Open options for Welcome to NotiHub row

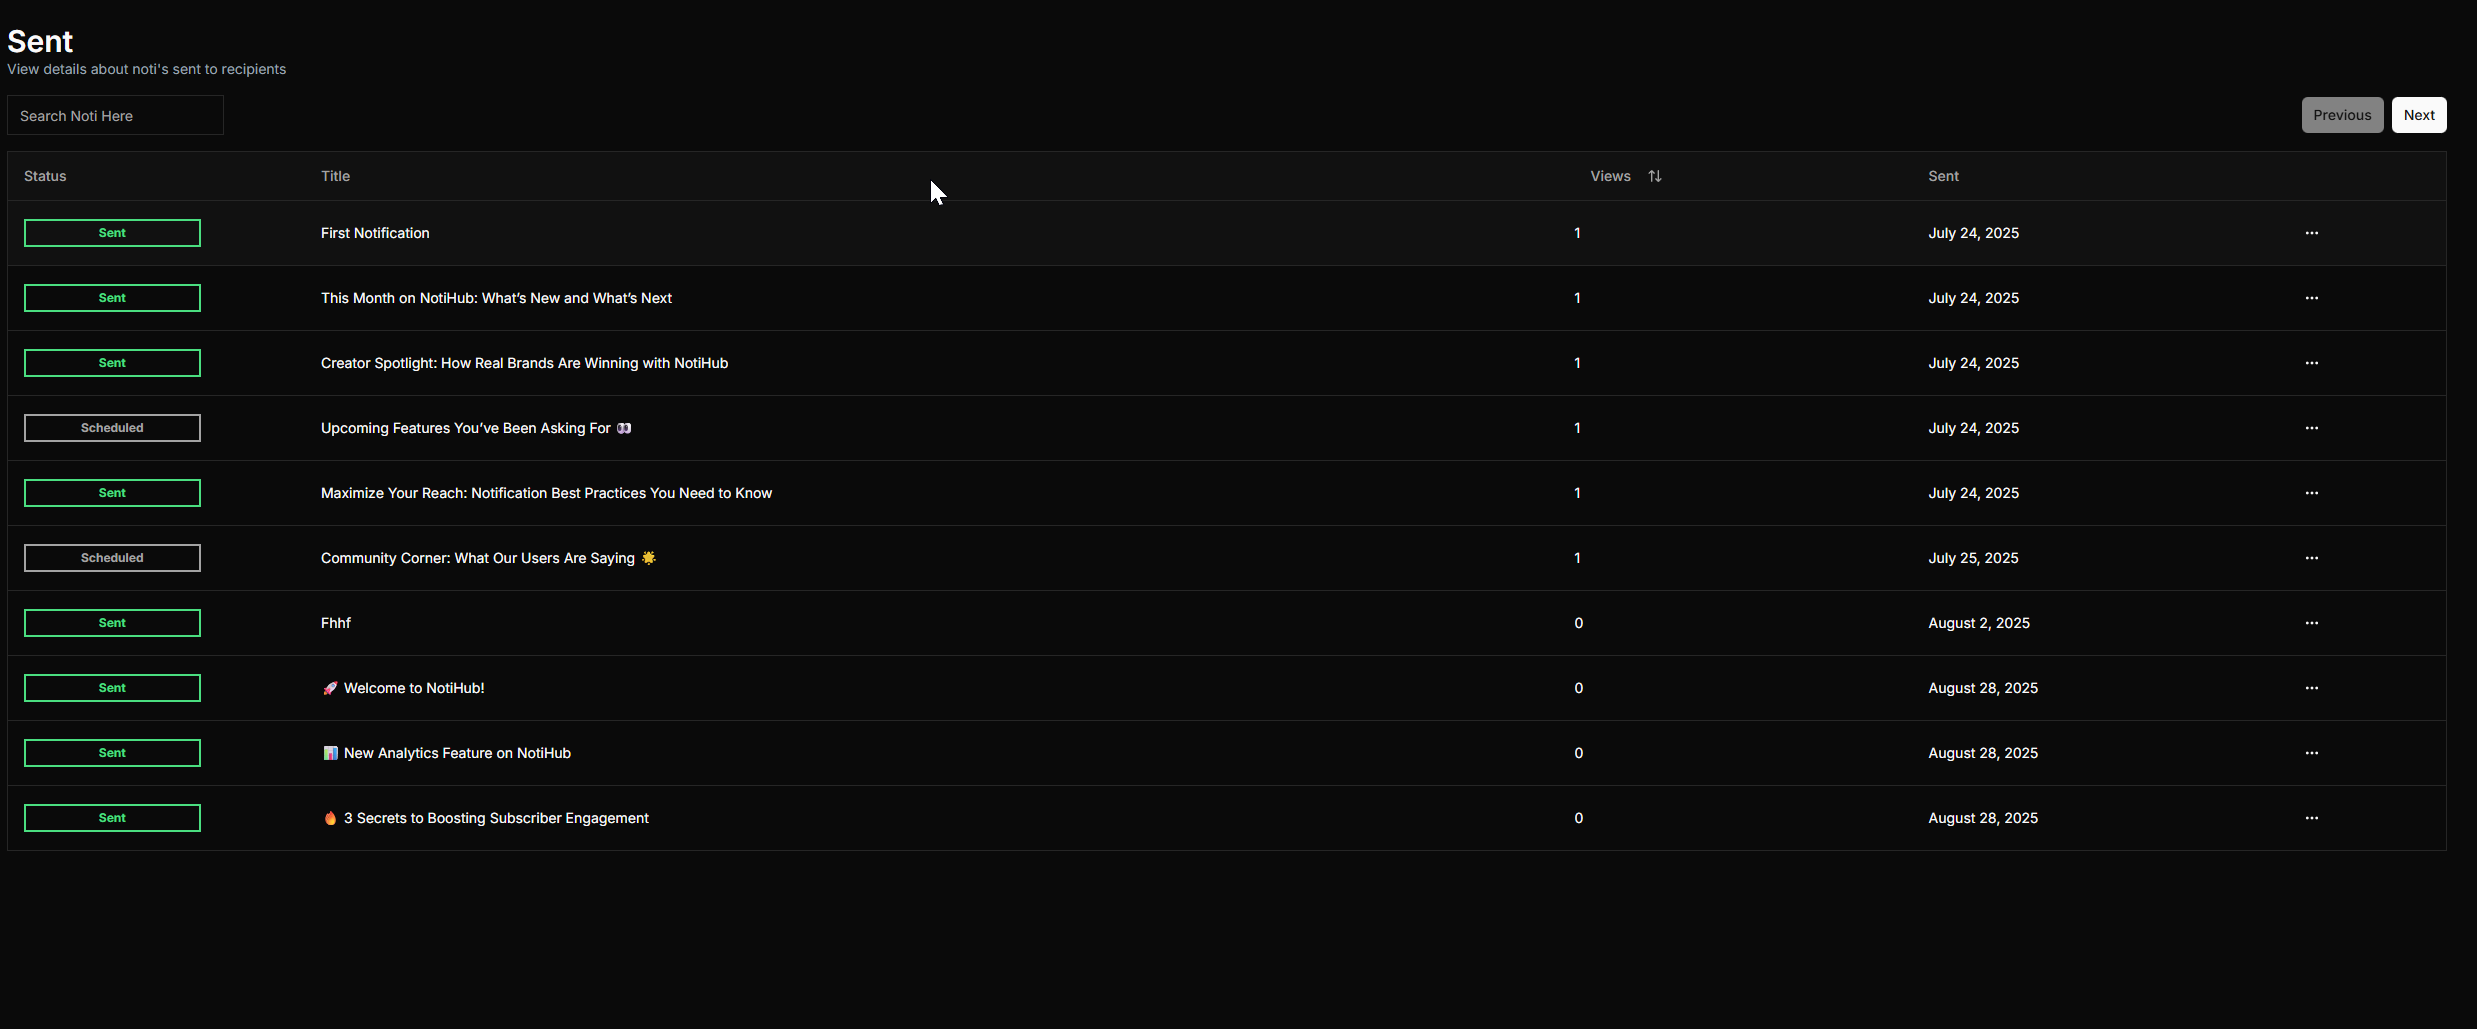tap(2311, 688)
